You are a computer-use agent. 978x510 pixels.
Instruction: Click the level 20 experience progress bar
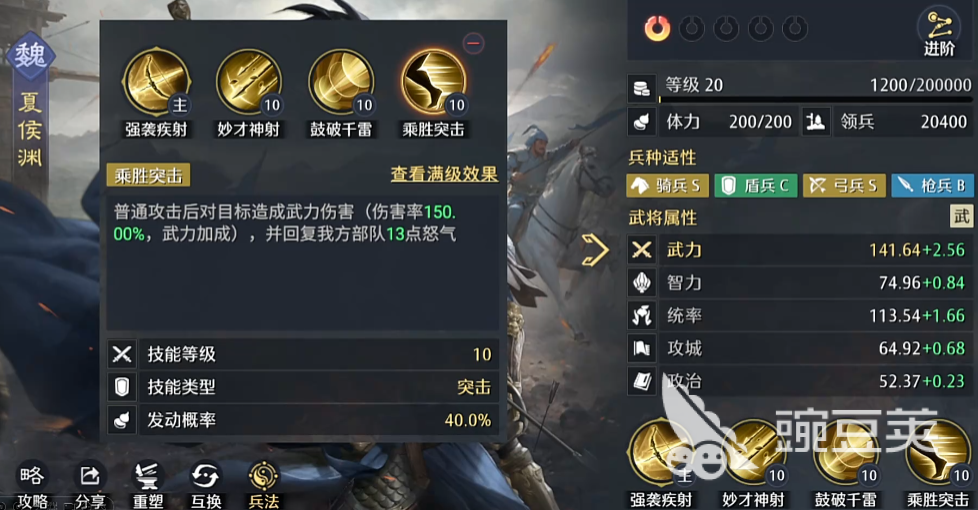(816, 100)
